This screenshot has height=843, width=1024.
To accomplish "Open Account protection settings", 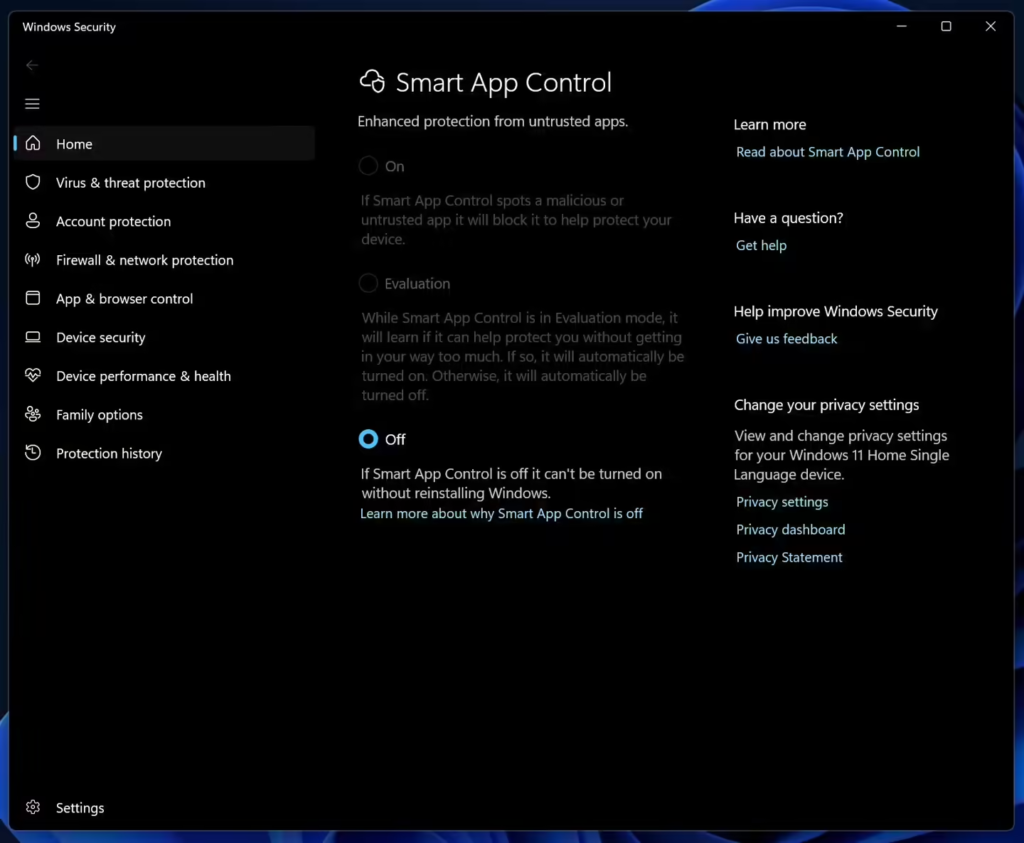I will pos(114,221).
